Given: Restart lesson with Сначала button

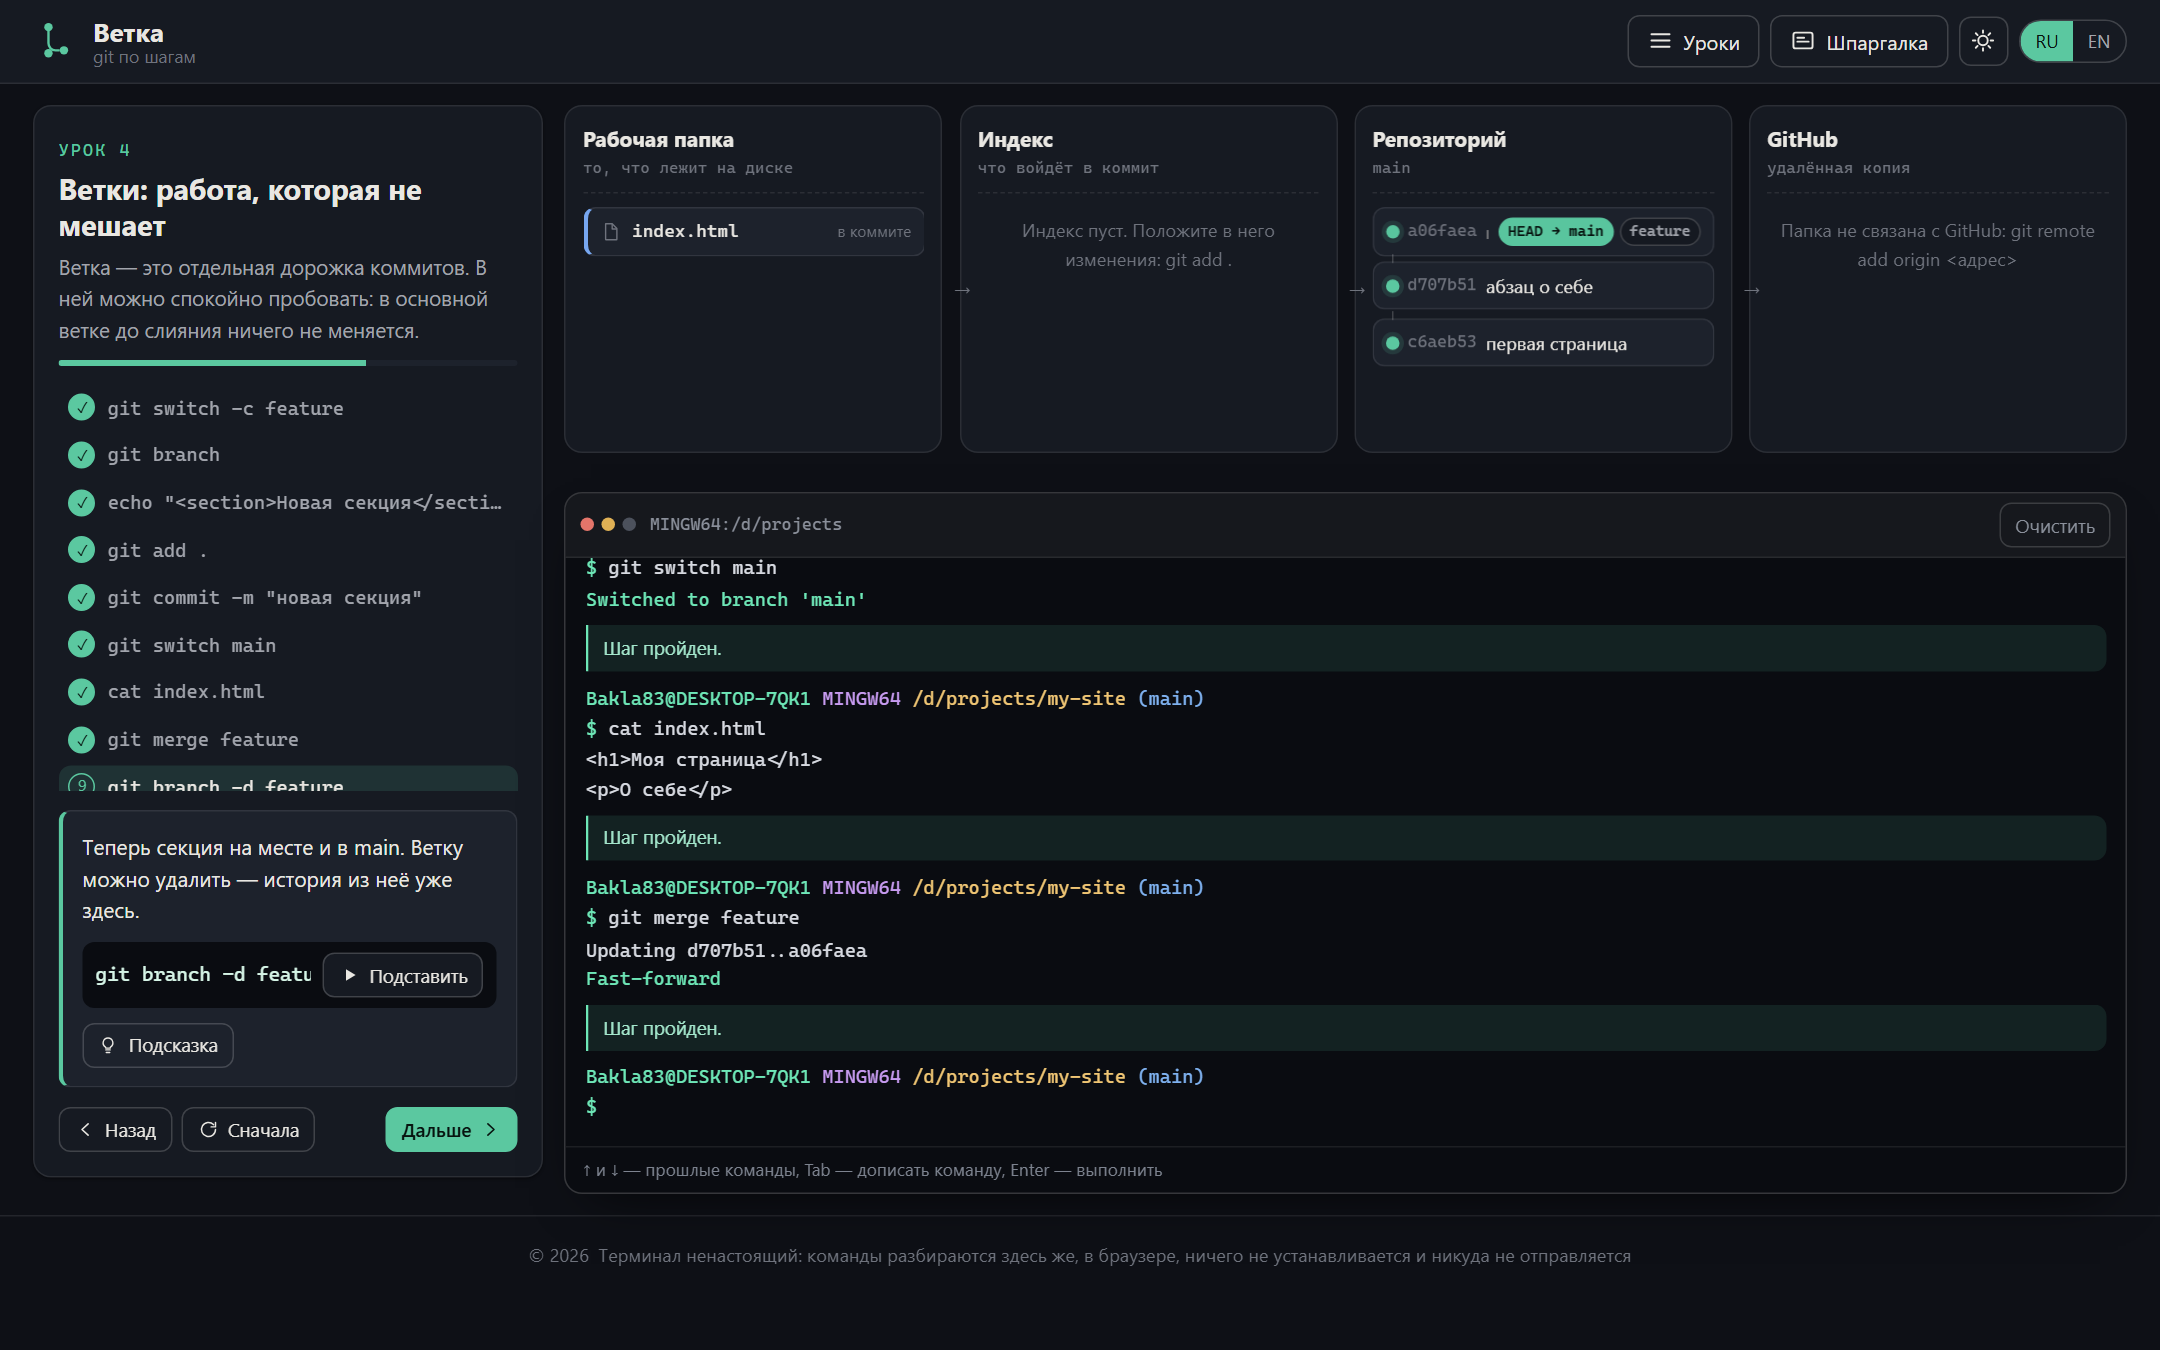Looking at the screenshot, I should click(248, 1130).
